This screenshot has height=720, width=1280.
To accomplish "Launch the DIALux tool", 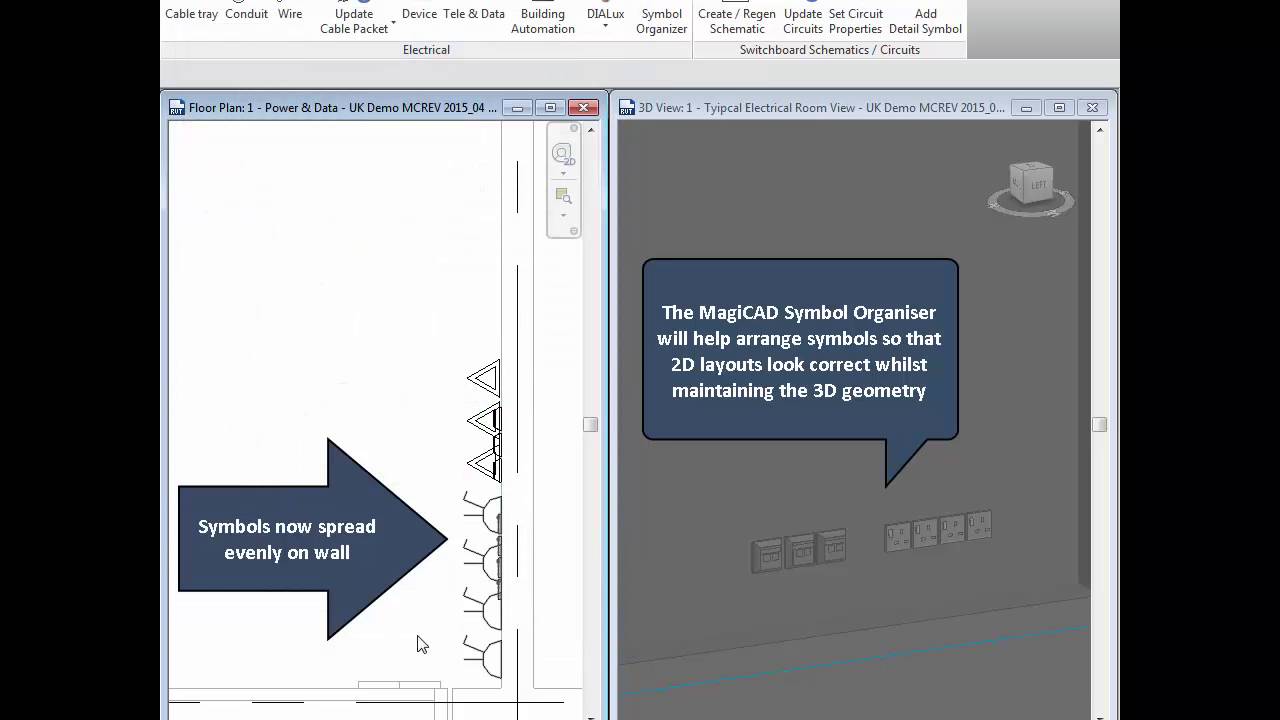I will [606, 14].
